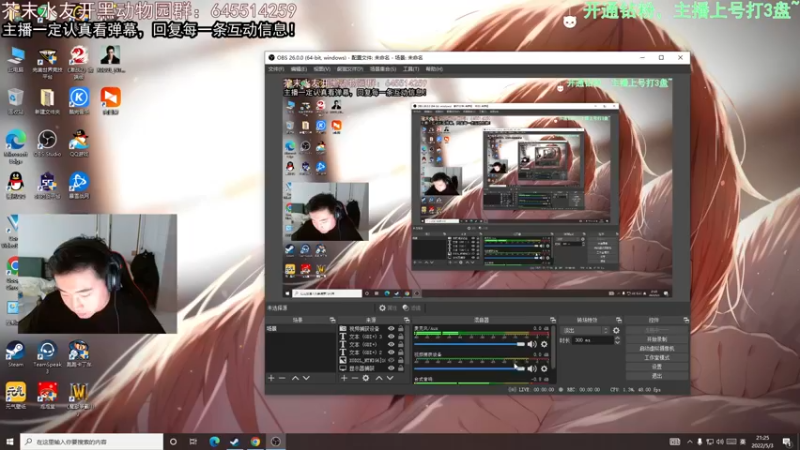Click the Start Virtual Camera button
Image resolution: width=800 pixels, height=450 pixels.
click(x=657, y=348)
